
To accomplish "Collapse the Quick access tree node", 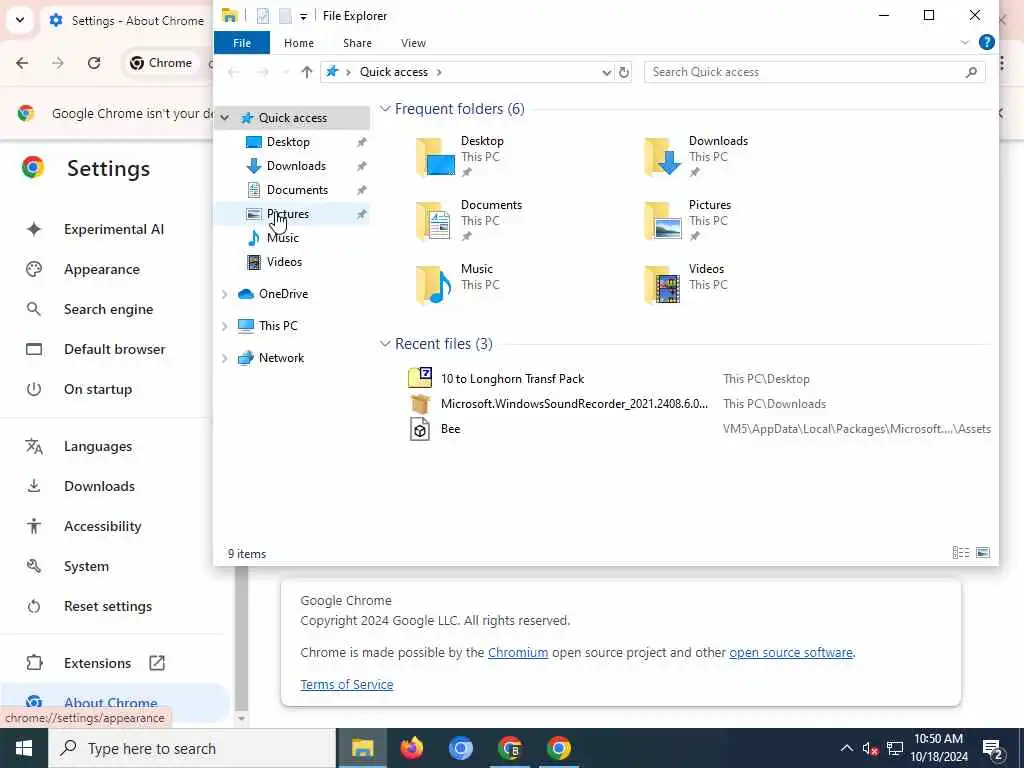I will 225,118.
